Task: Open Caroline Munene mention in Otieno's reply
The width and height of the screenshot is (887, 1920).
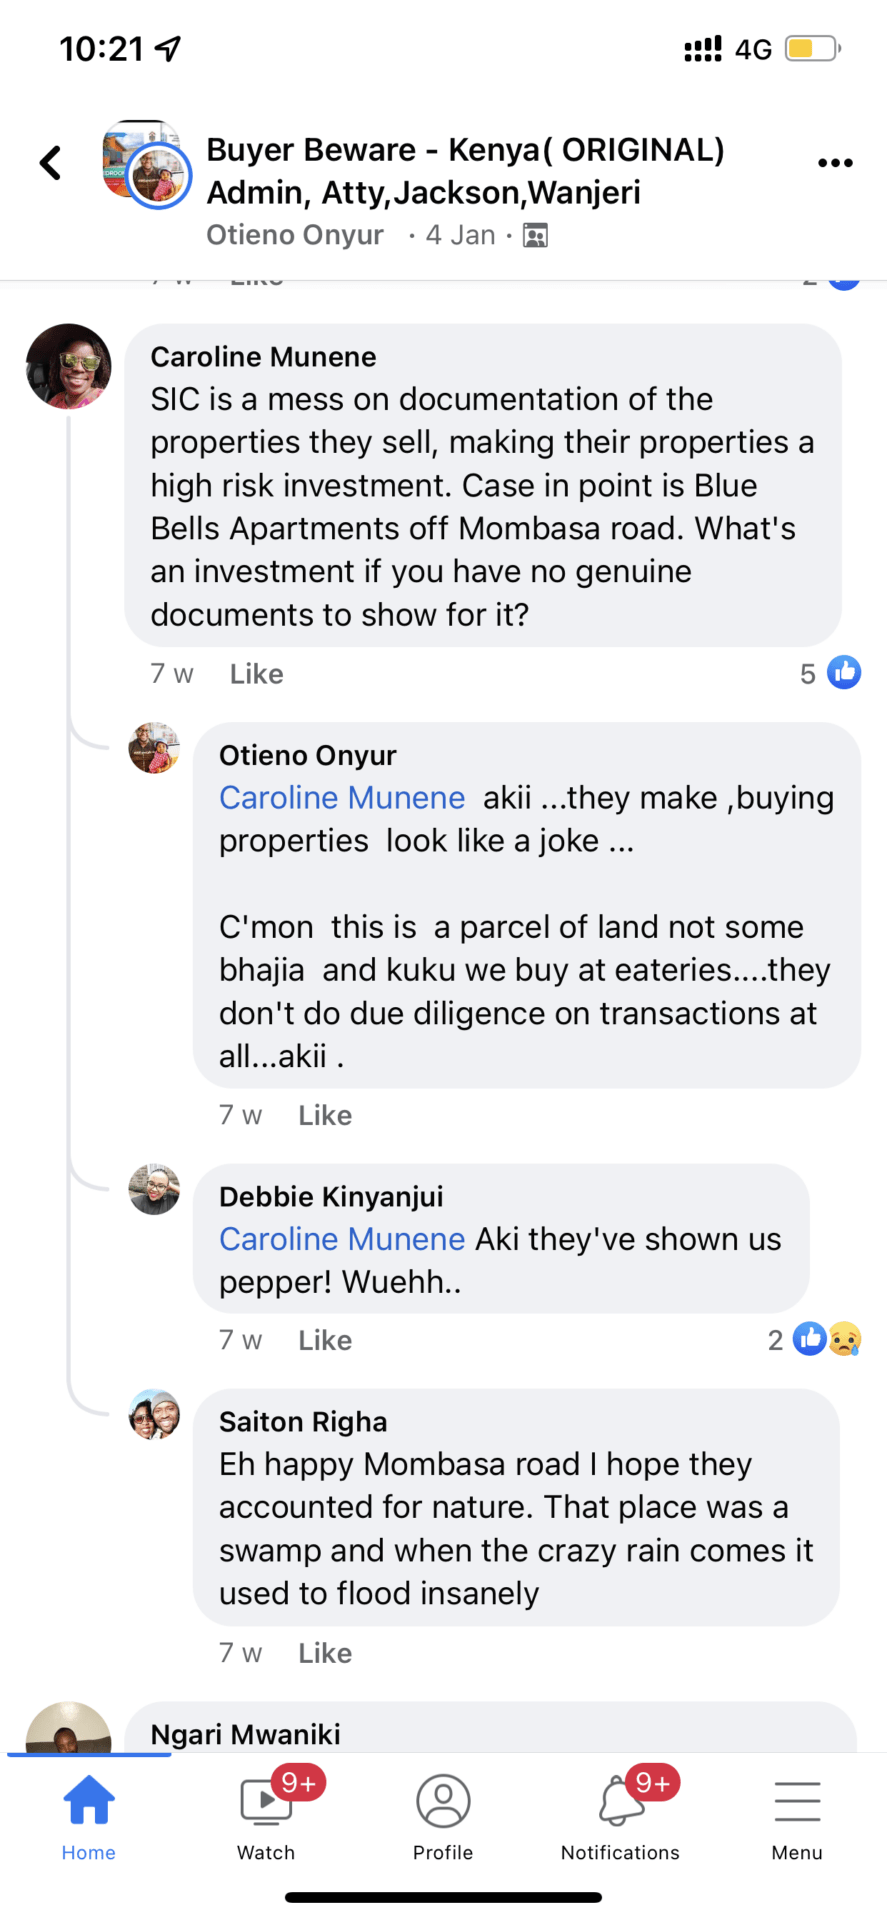Action: 342,798
